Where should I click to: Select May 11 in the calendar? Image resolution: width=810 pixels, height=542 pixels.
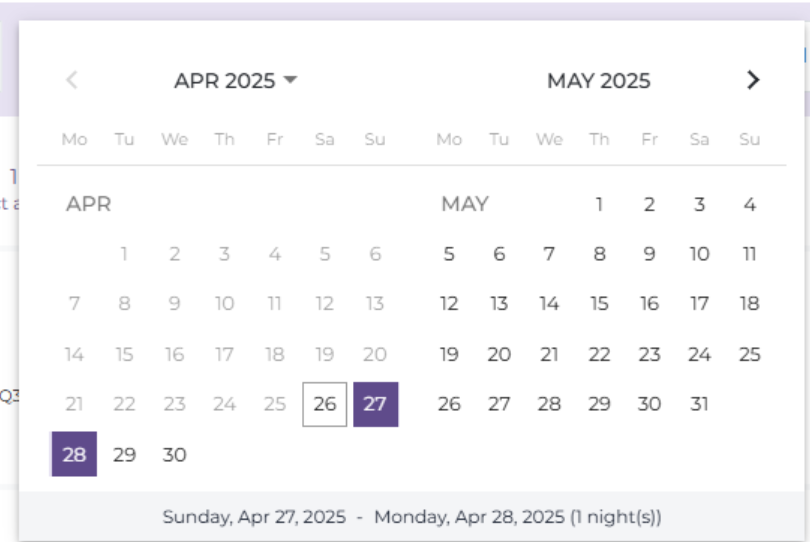[749, 254]
